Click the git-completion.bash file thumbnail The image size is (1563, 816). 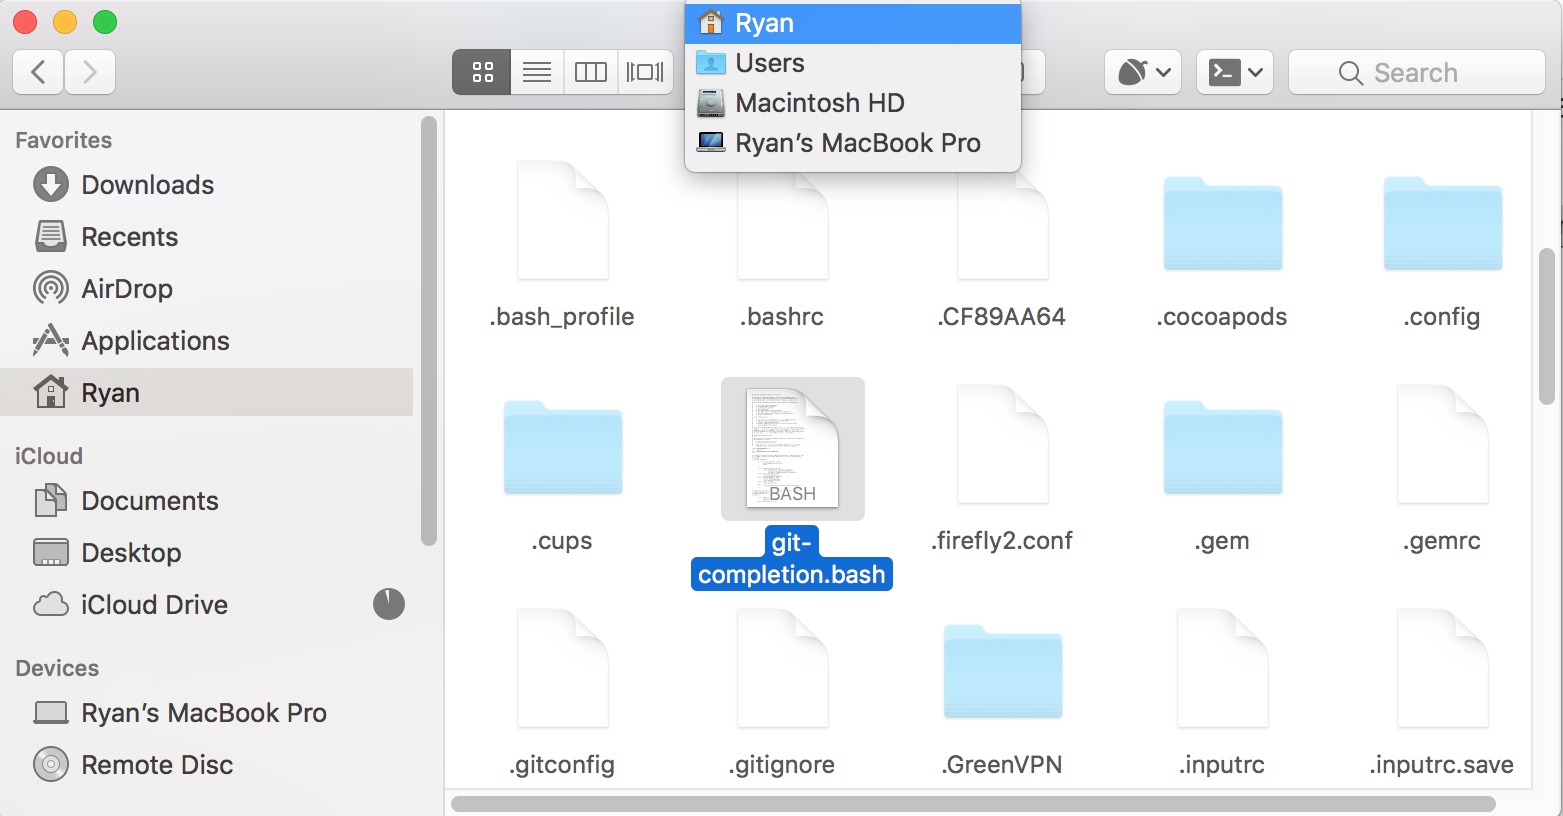click(793, 448)
